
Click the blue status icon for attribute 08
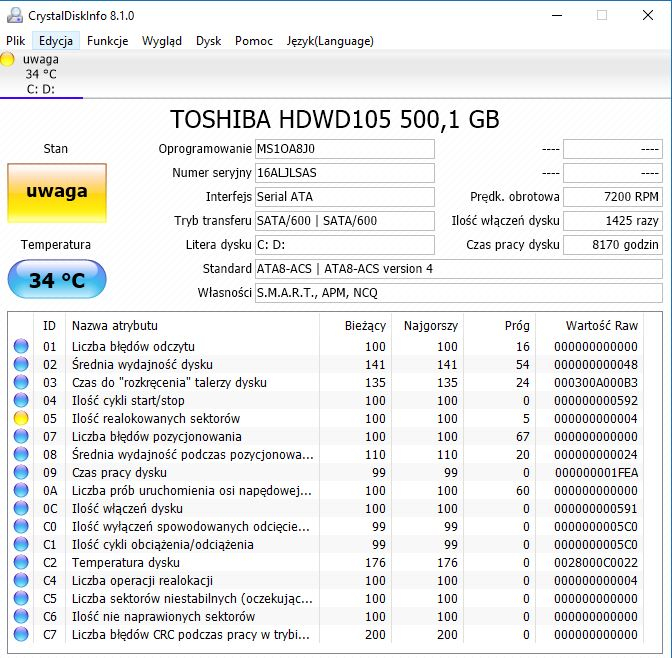pyautogui.click(x=21, y=454)
